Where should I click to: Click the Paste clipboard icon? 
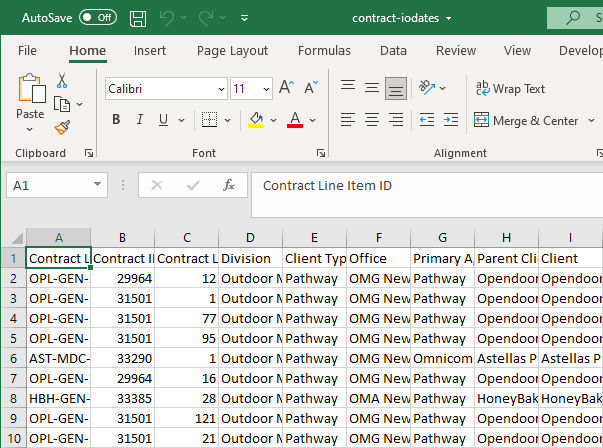click(32, 88)
